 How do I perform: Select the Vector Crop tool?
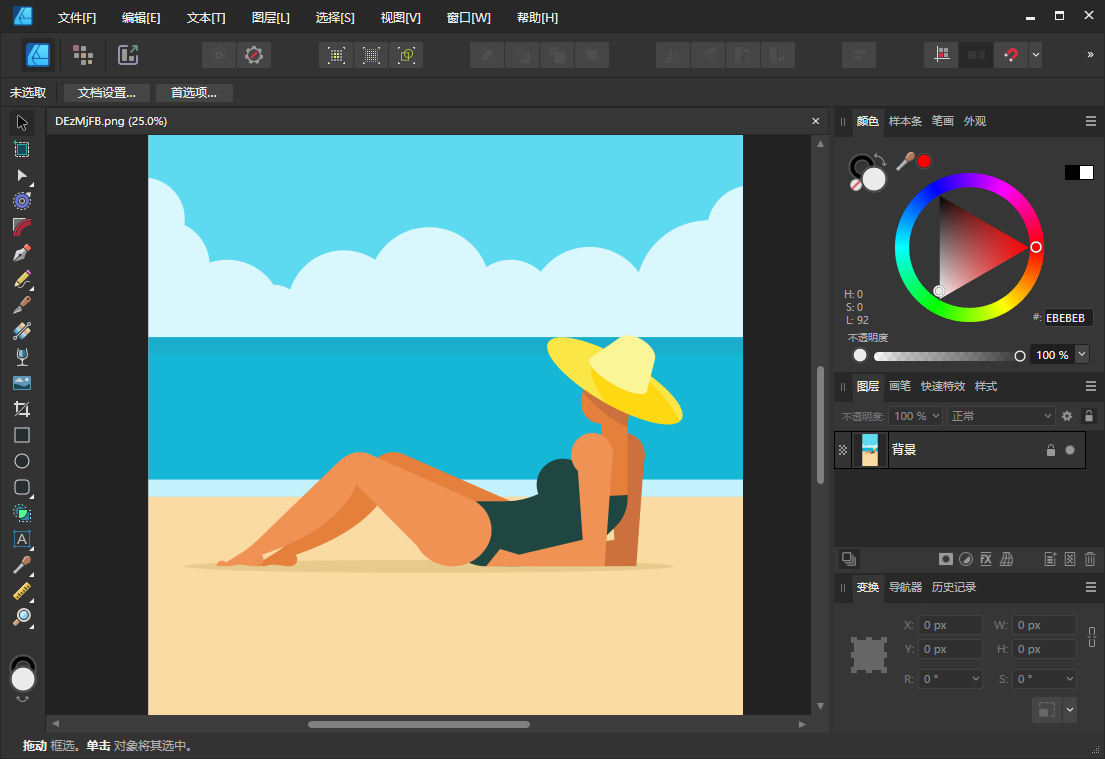click(22, 408)
